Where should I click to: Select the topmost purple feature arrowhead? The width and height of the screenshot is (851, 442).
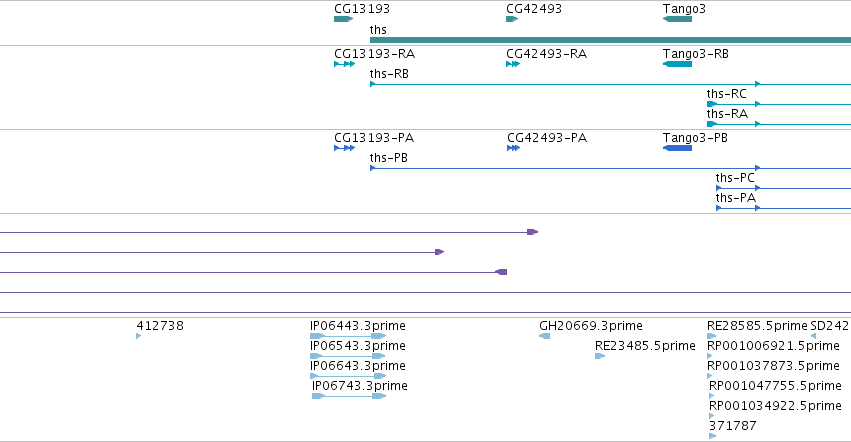point(532,232)
